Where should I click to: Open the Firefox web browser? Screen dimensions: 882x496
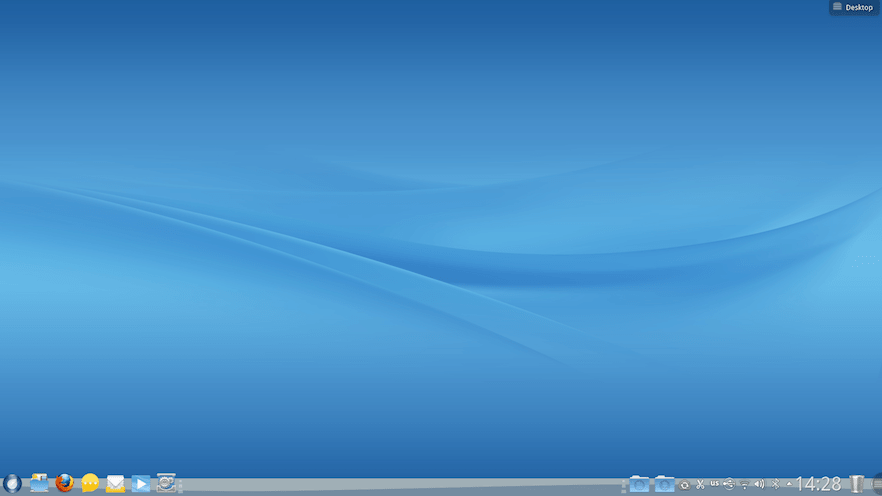click(x=65, y=484)
